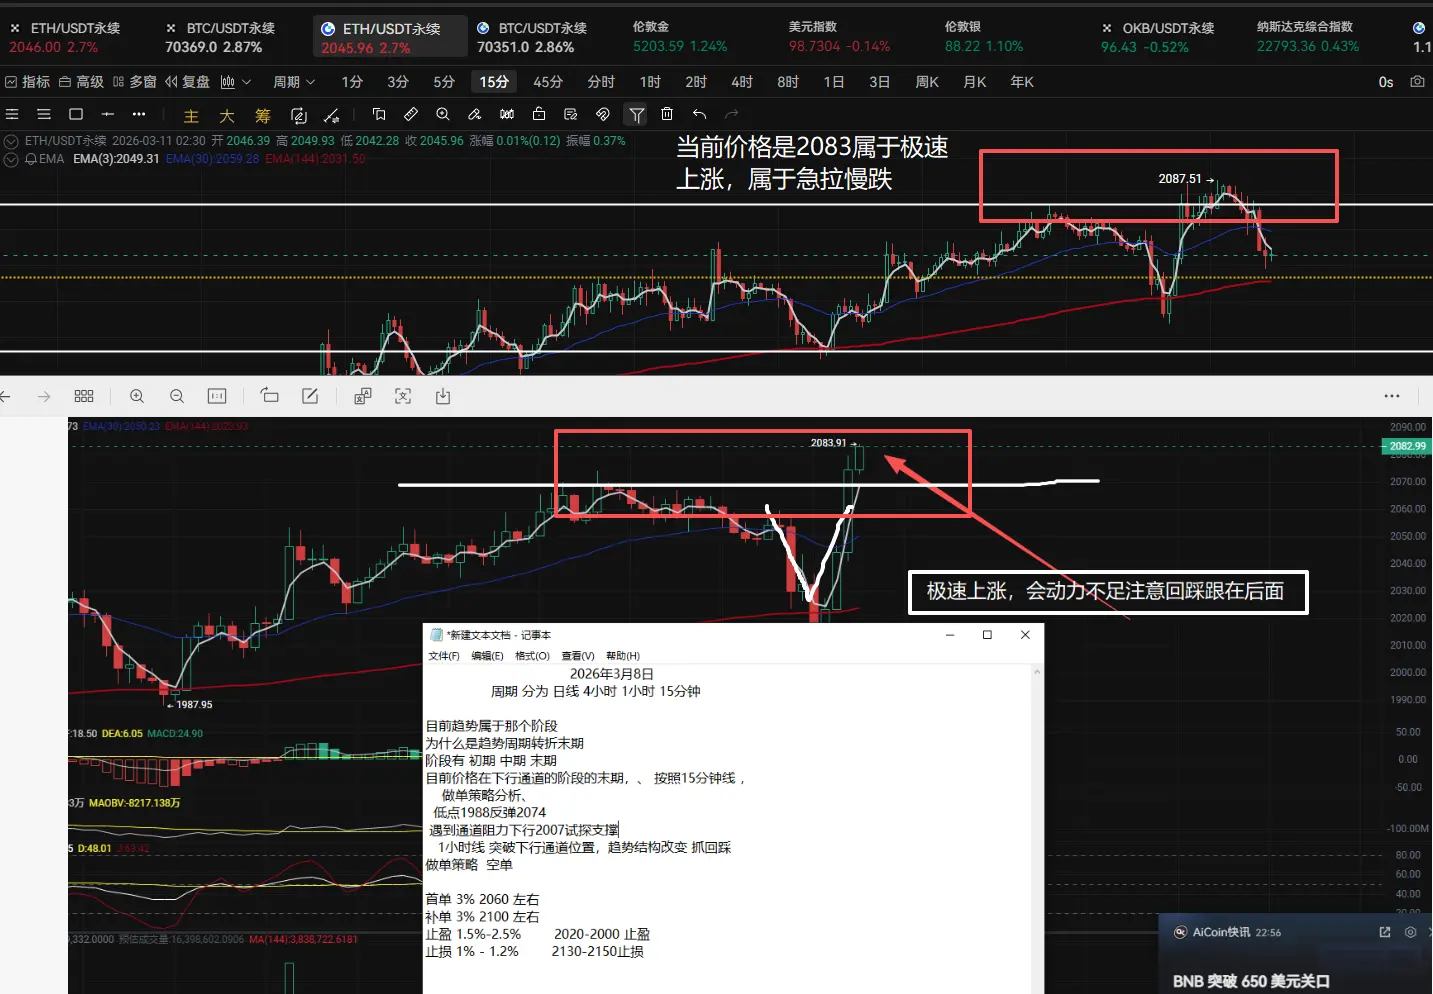The image size is (1433, 994).
Task: Select the 1分 timeframe
Action: [x=352, y=82]
